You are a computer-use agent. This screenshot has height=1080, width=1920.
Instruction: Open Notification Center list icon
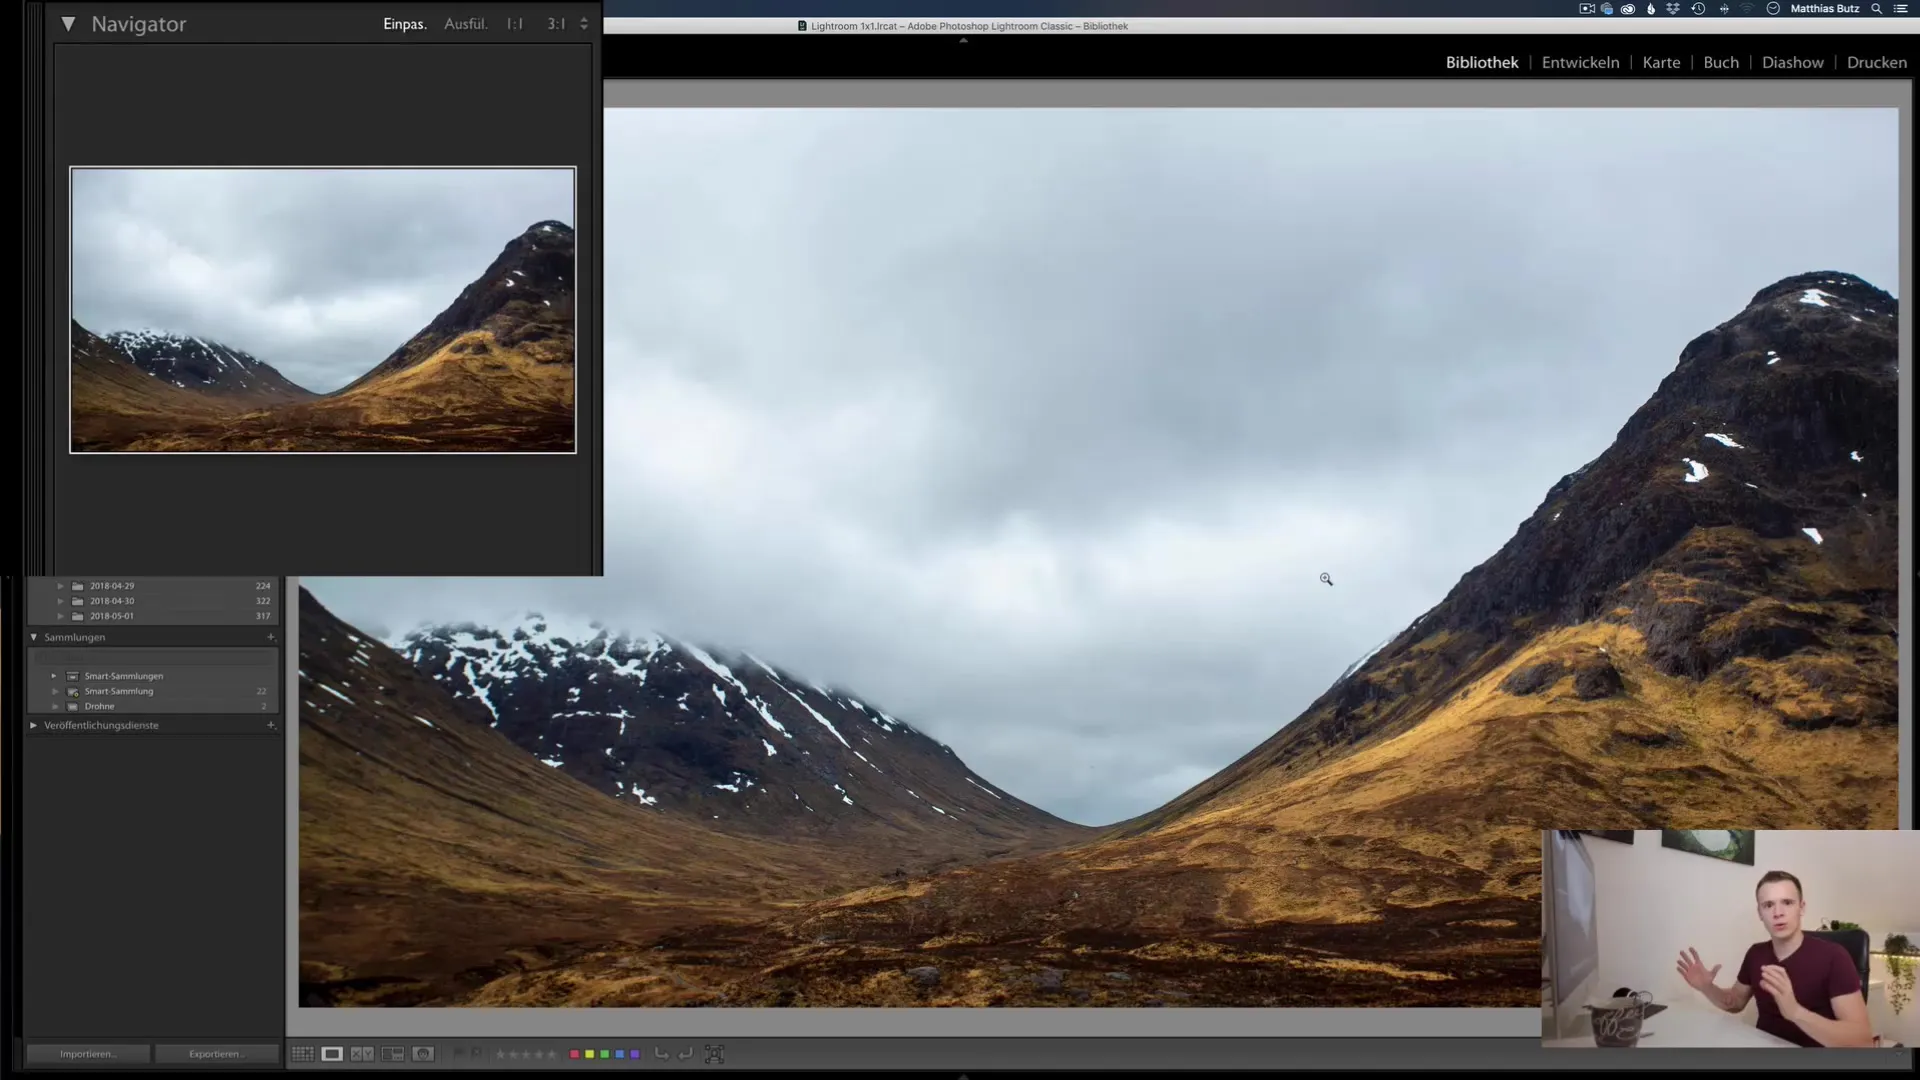[x=1901, y=8]
